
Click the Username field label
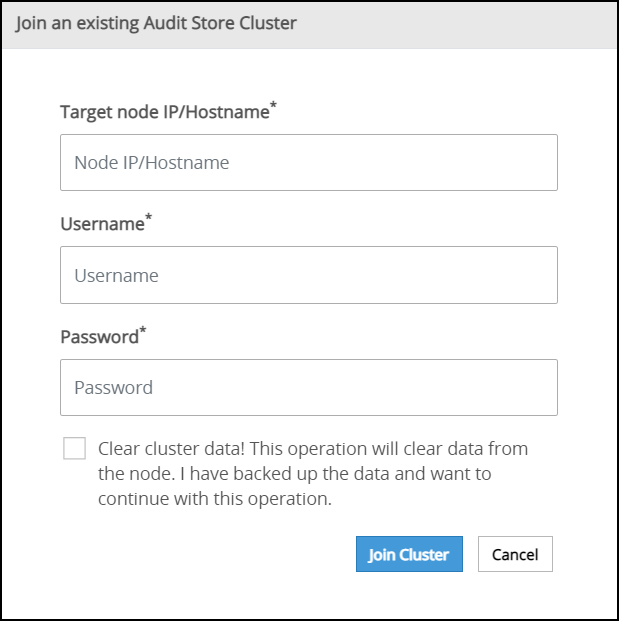[x=102, y=224]
